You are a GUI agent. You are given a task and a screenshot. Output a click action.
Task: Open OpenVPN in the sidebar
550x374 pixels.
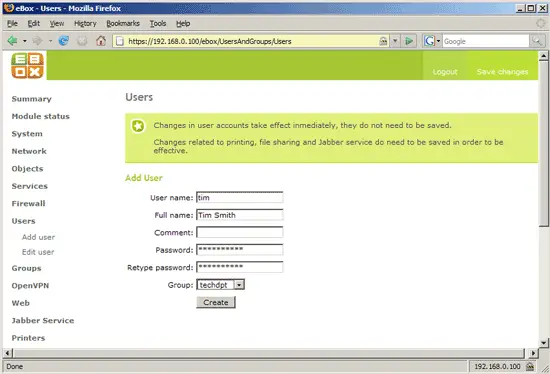[x=30, y=286]
